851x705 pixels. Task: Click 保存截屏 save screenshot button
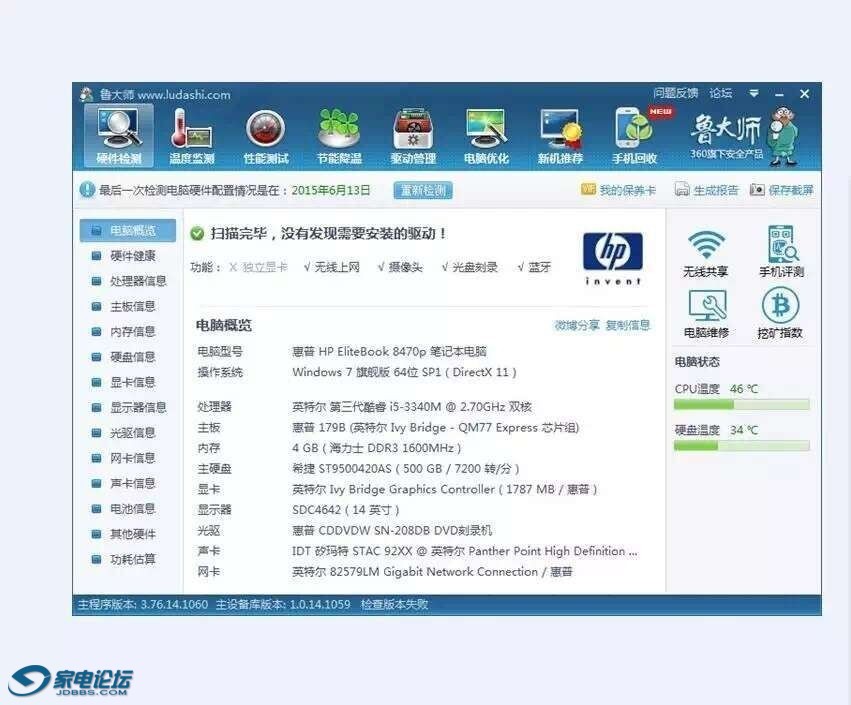782,190
